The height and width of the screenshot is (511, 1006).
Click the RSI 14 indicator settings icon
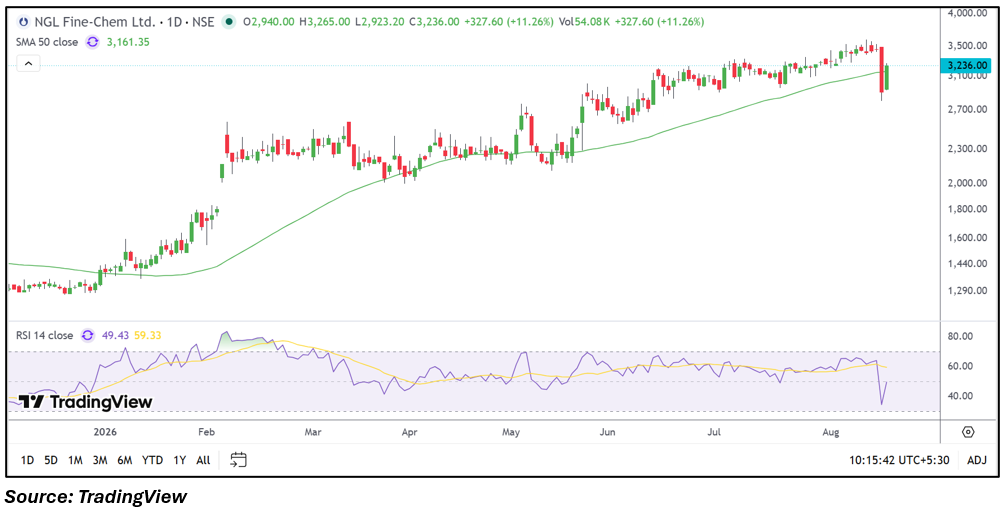click(x=87, y=335)
